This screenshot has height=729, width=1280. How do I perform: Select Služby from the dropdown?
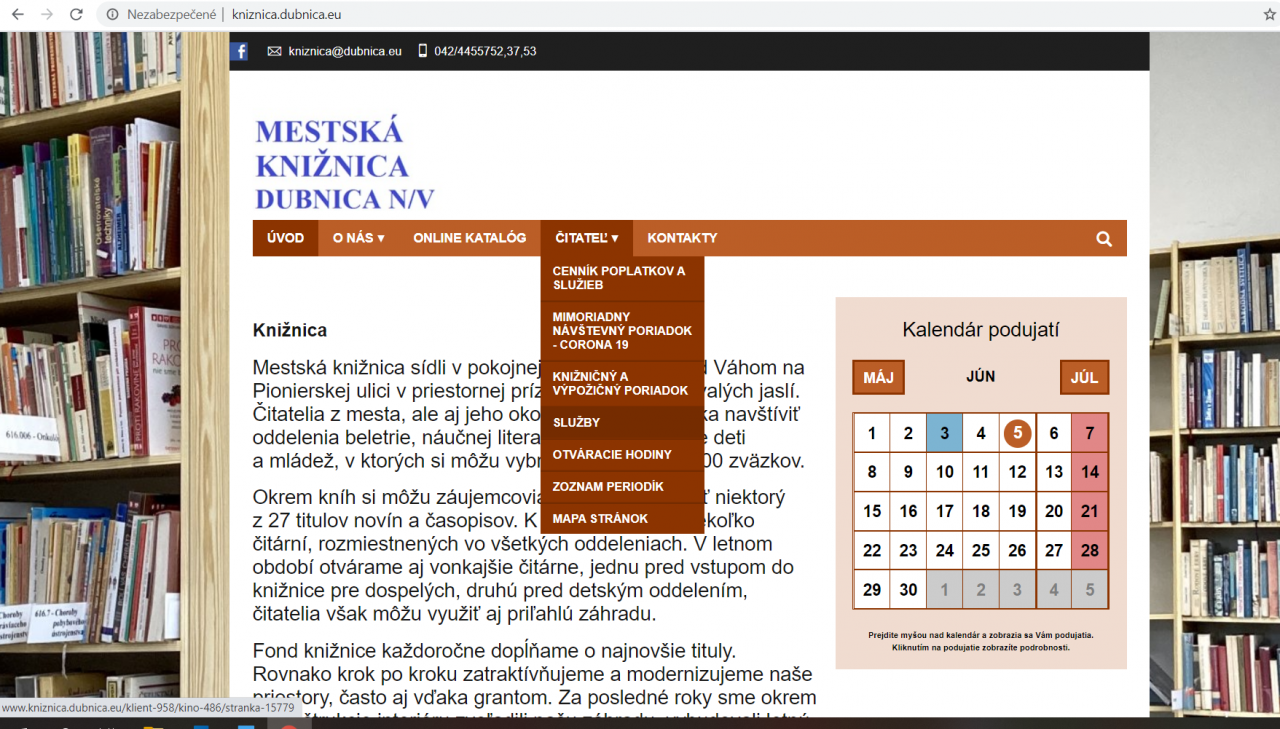[x=622, y=422]
